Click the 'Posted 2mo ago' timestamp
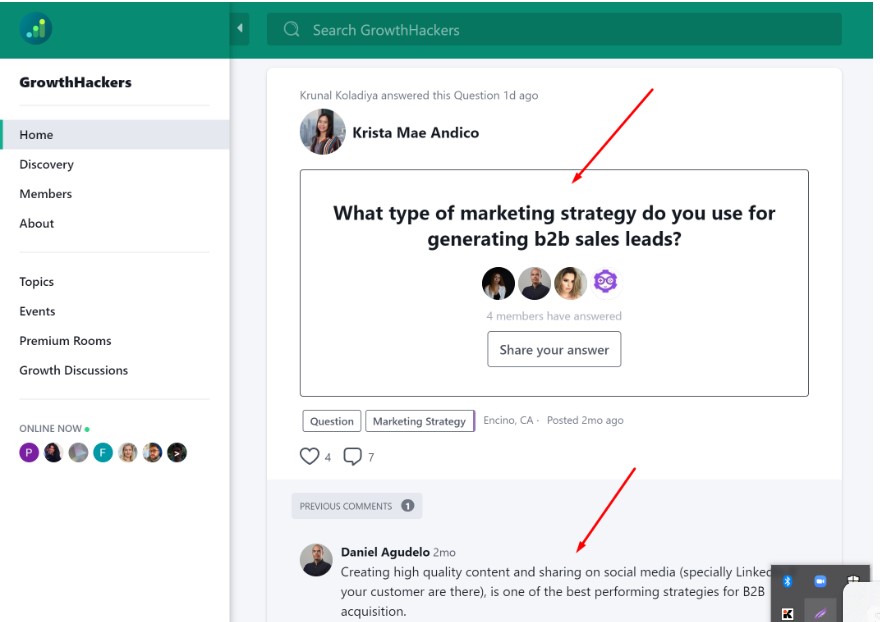Screen dimensions: 880x622 click(585, 420)
